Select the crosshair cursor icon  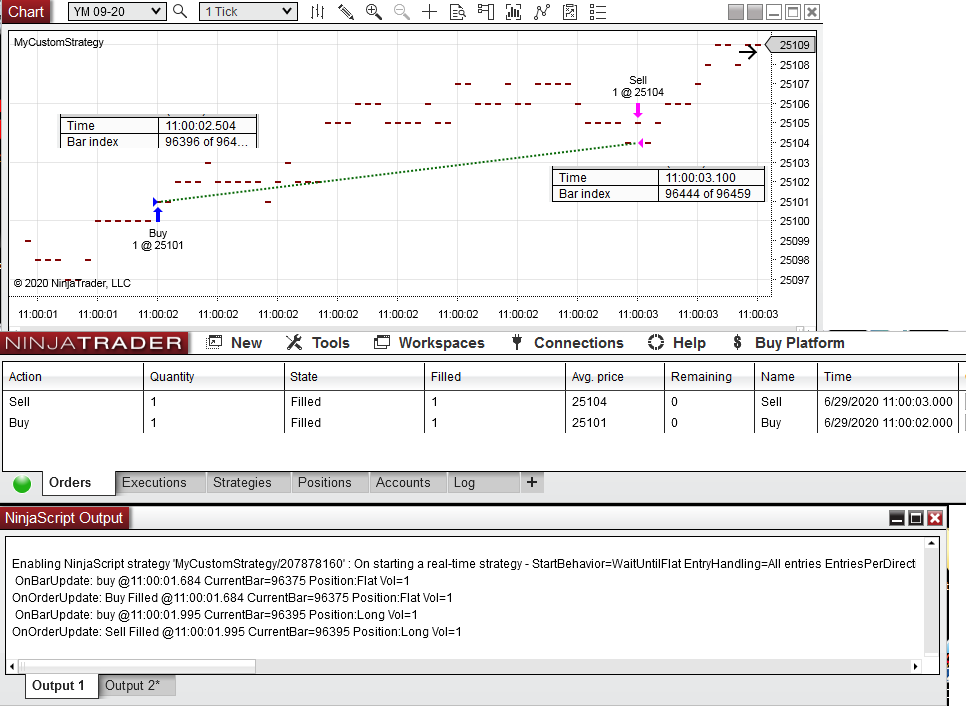(429, 12)
